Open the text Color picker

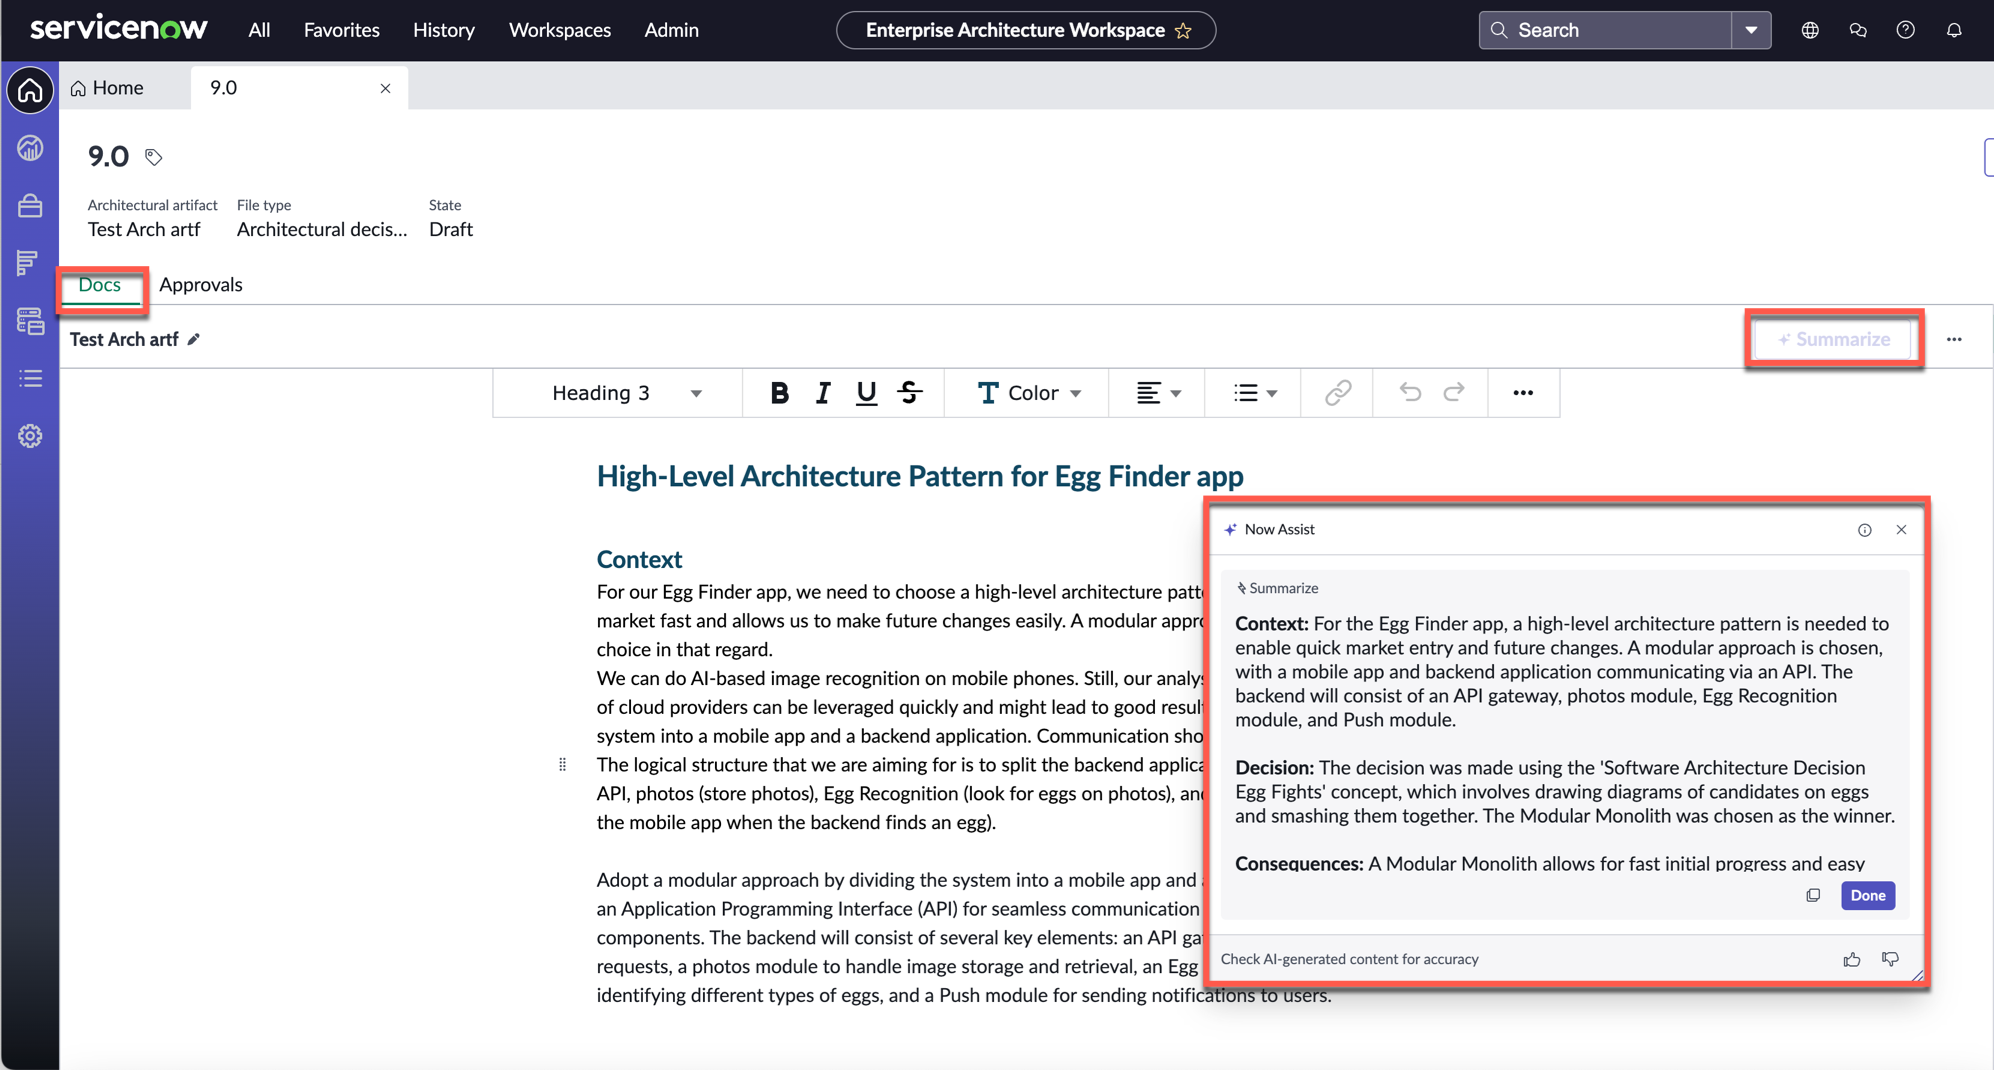tap(1029, 393)
